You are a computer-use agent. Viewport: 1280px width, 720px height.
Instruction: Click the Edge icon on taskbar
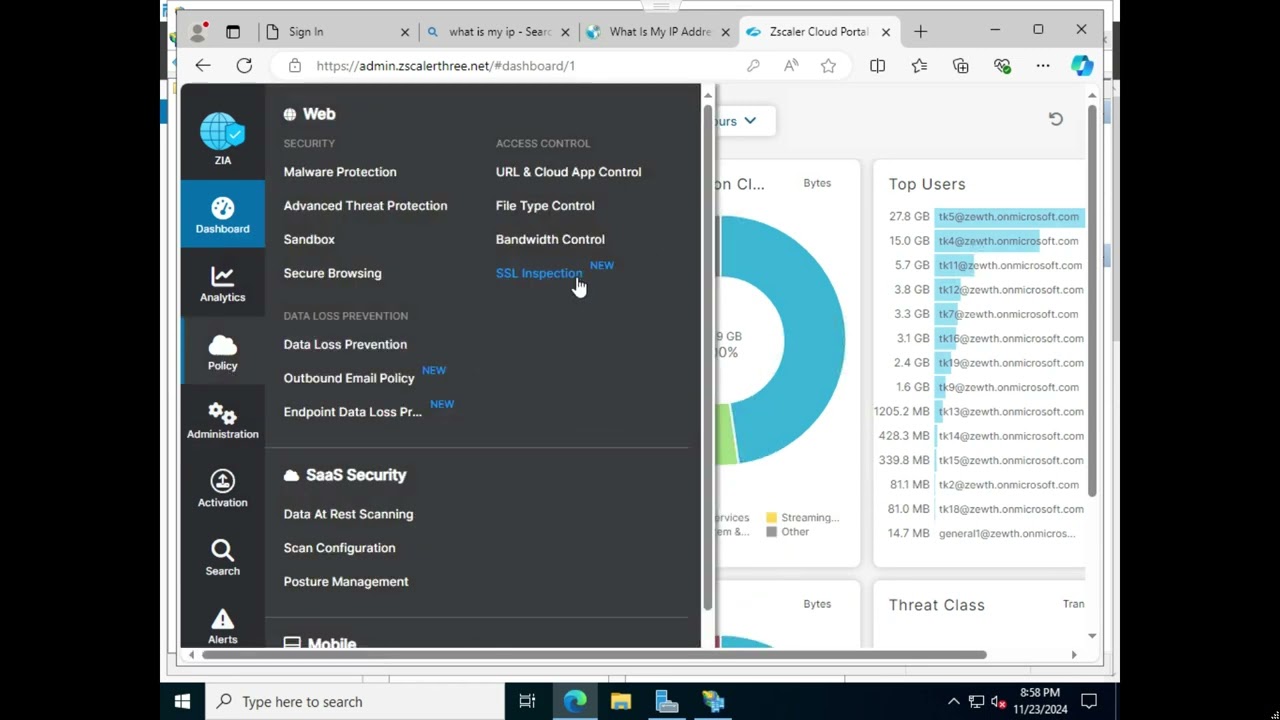pyautogui.click(x=575, y=701)
